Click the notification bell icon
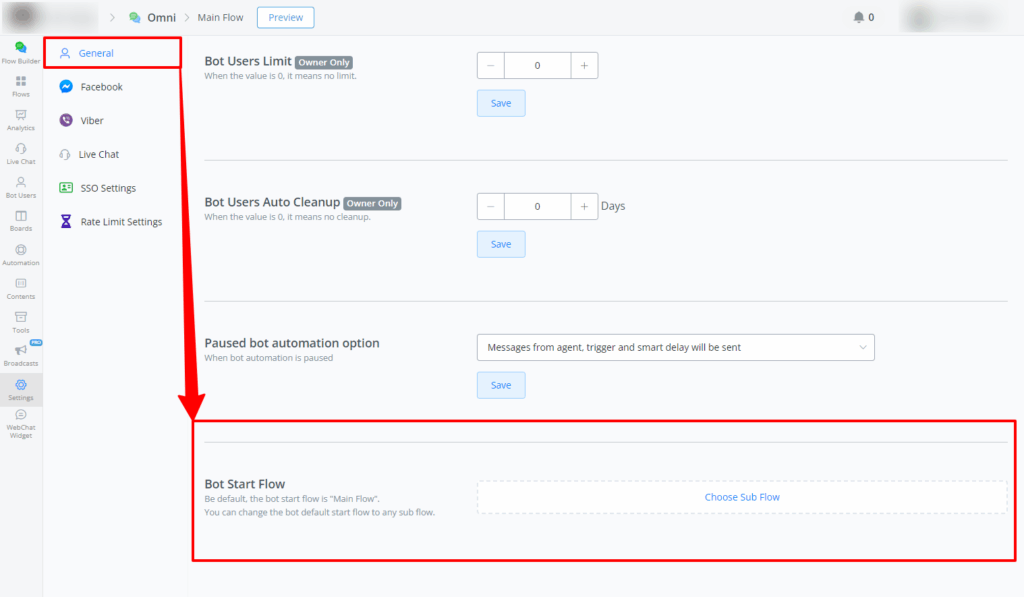 coord(858,17)
